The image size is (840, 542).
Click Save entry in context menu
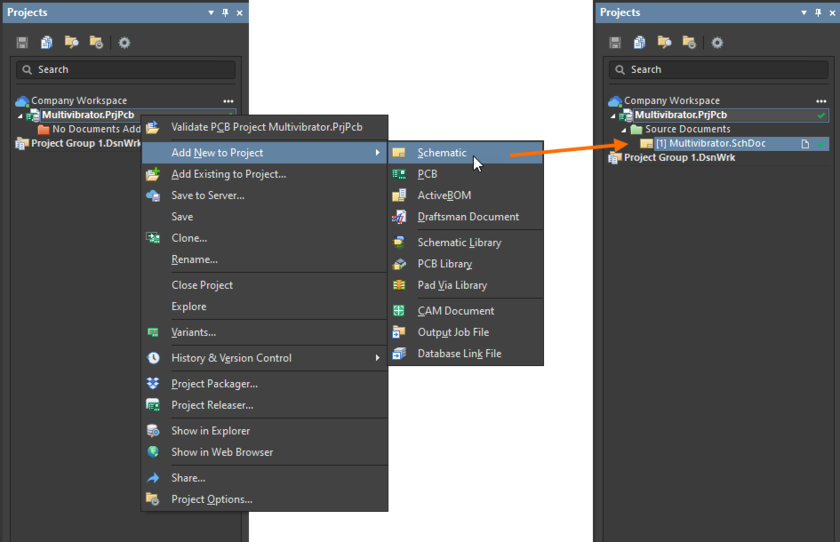[x=265, y=217]
